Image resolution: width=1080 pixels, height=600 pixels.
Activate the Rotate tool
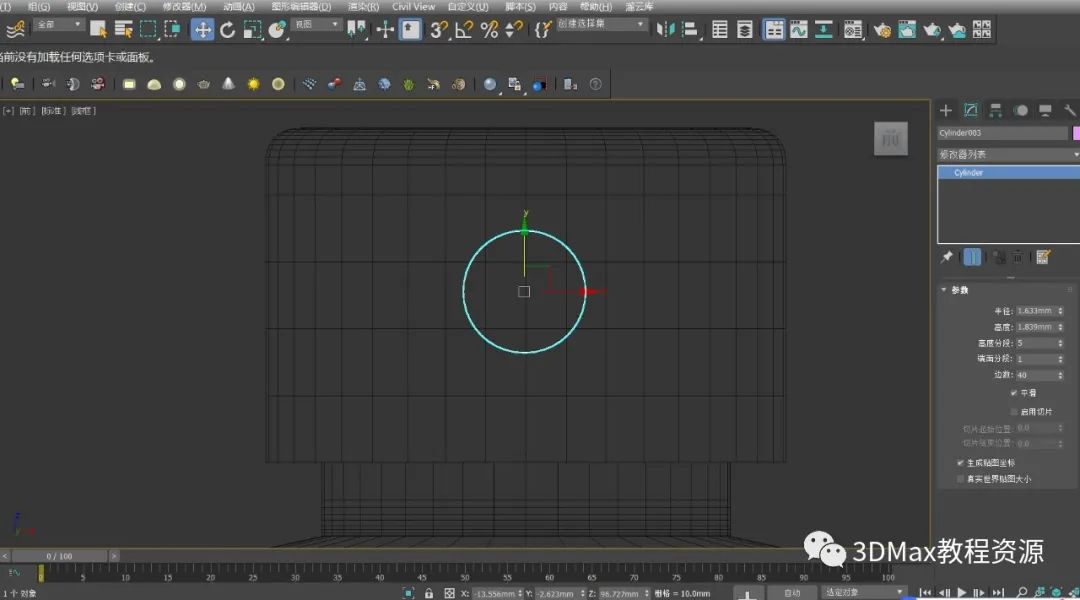tap(227, 29)
